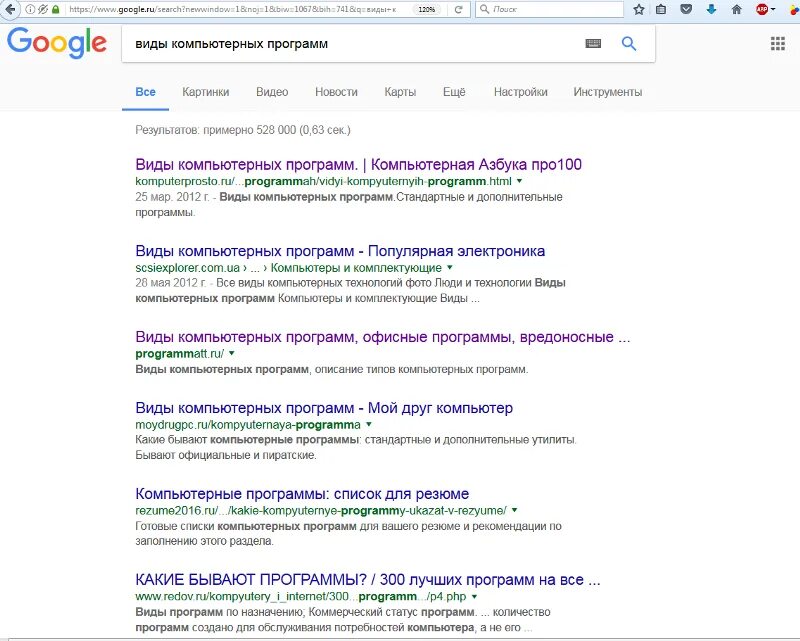Open result Компьютерная Азбука про100

tap(358, 165)
